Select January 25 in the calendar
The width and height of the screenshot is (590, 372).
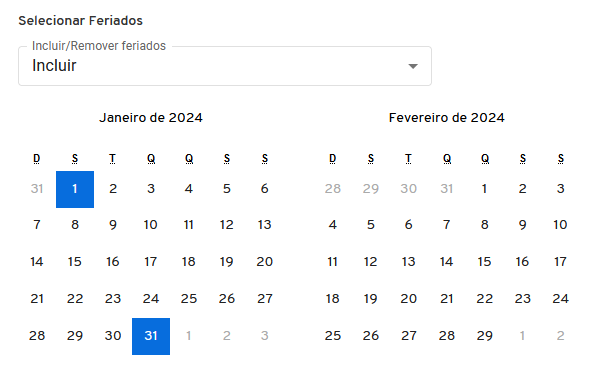[189, 299]
